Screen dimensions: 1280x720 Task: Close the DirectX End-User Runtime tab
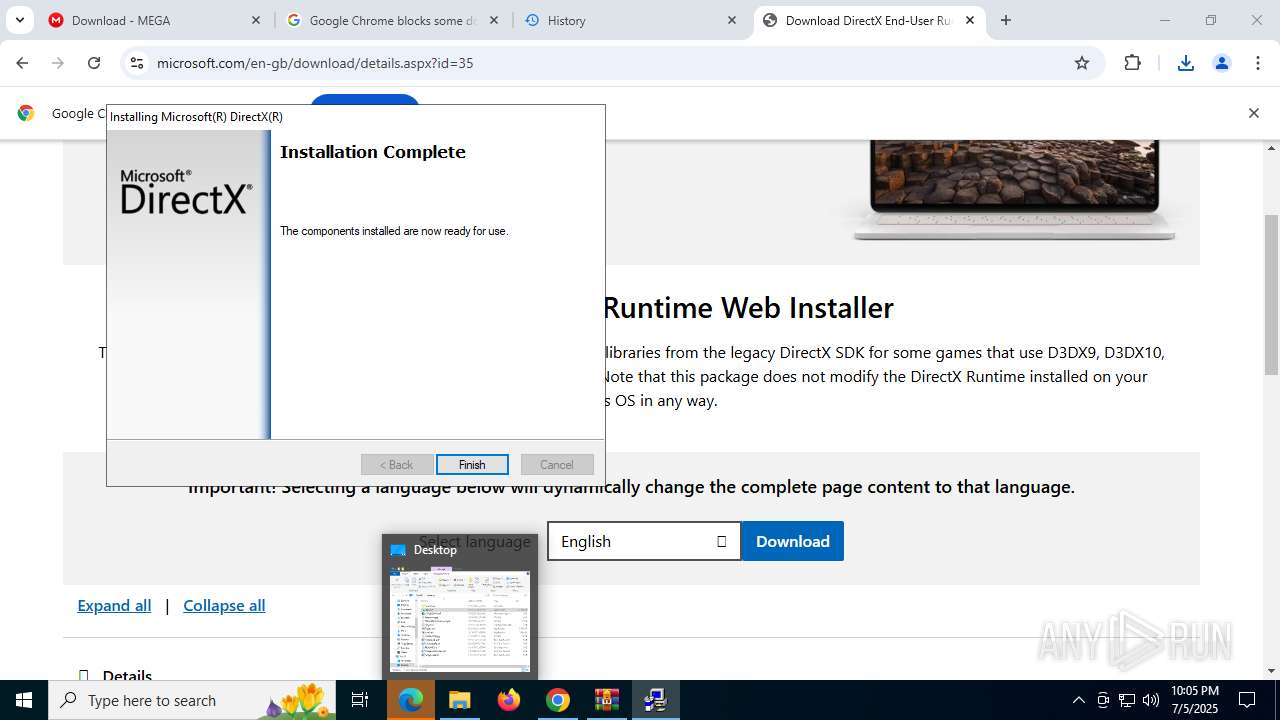[970, 20]
